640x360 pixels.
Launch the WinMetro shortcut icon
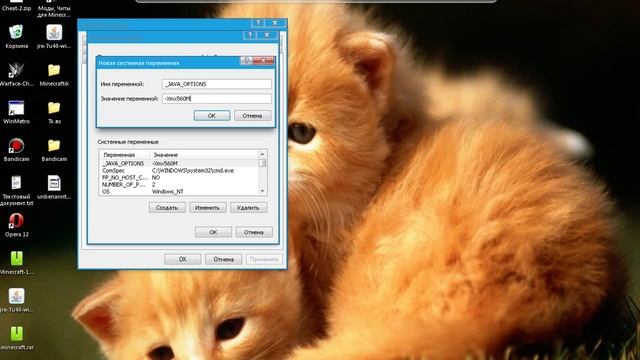16,108
